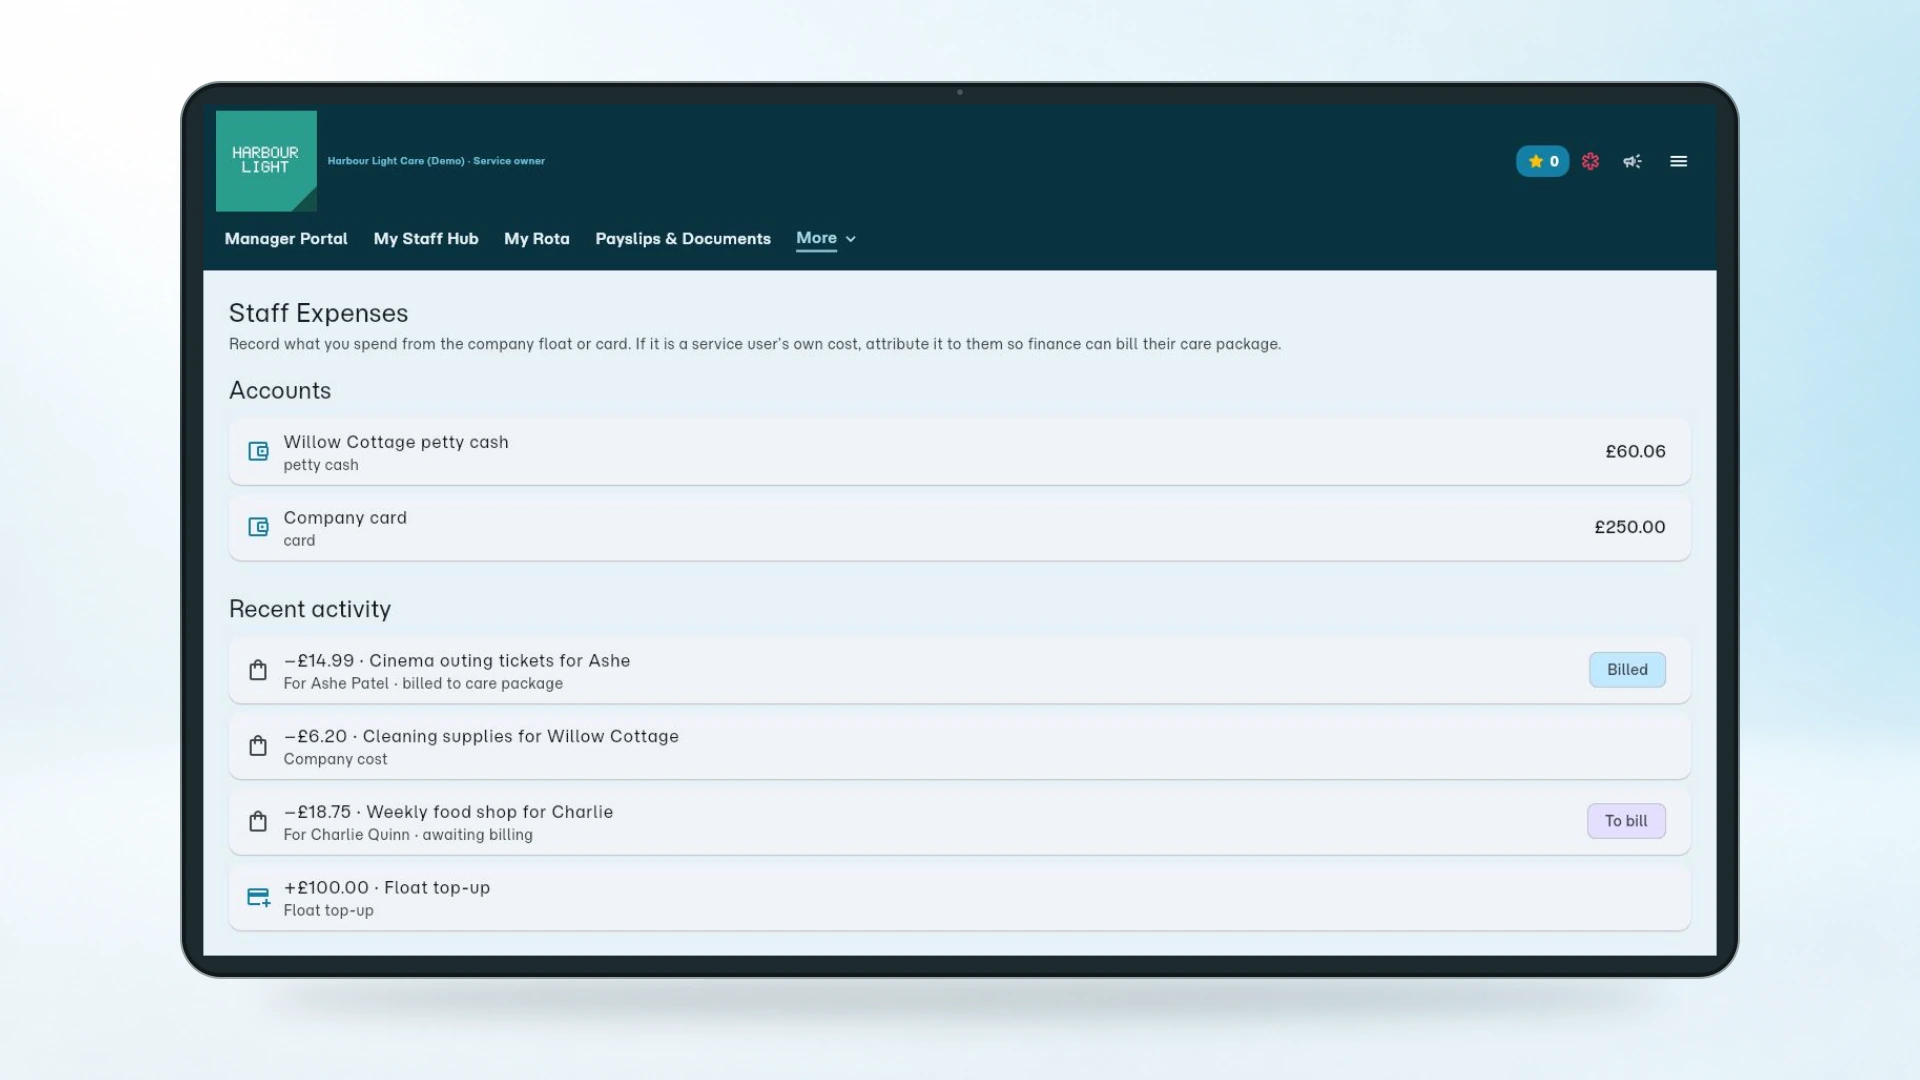Image resolution: width=1920 pixels, height=1080 pixels.
Task: Click the Billed status badge
Action: (x=1627, y=670)
